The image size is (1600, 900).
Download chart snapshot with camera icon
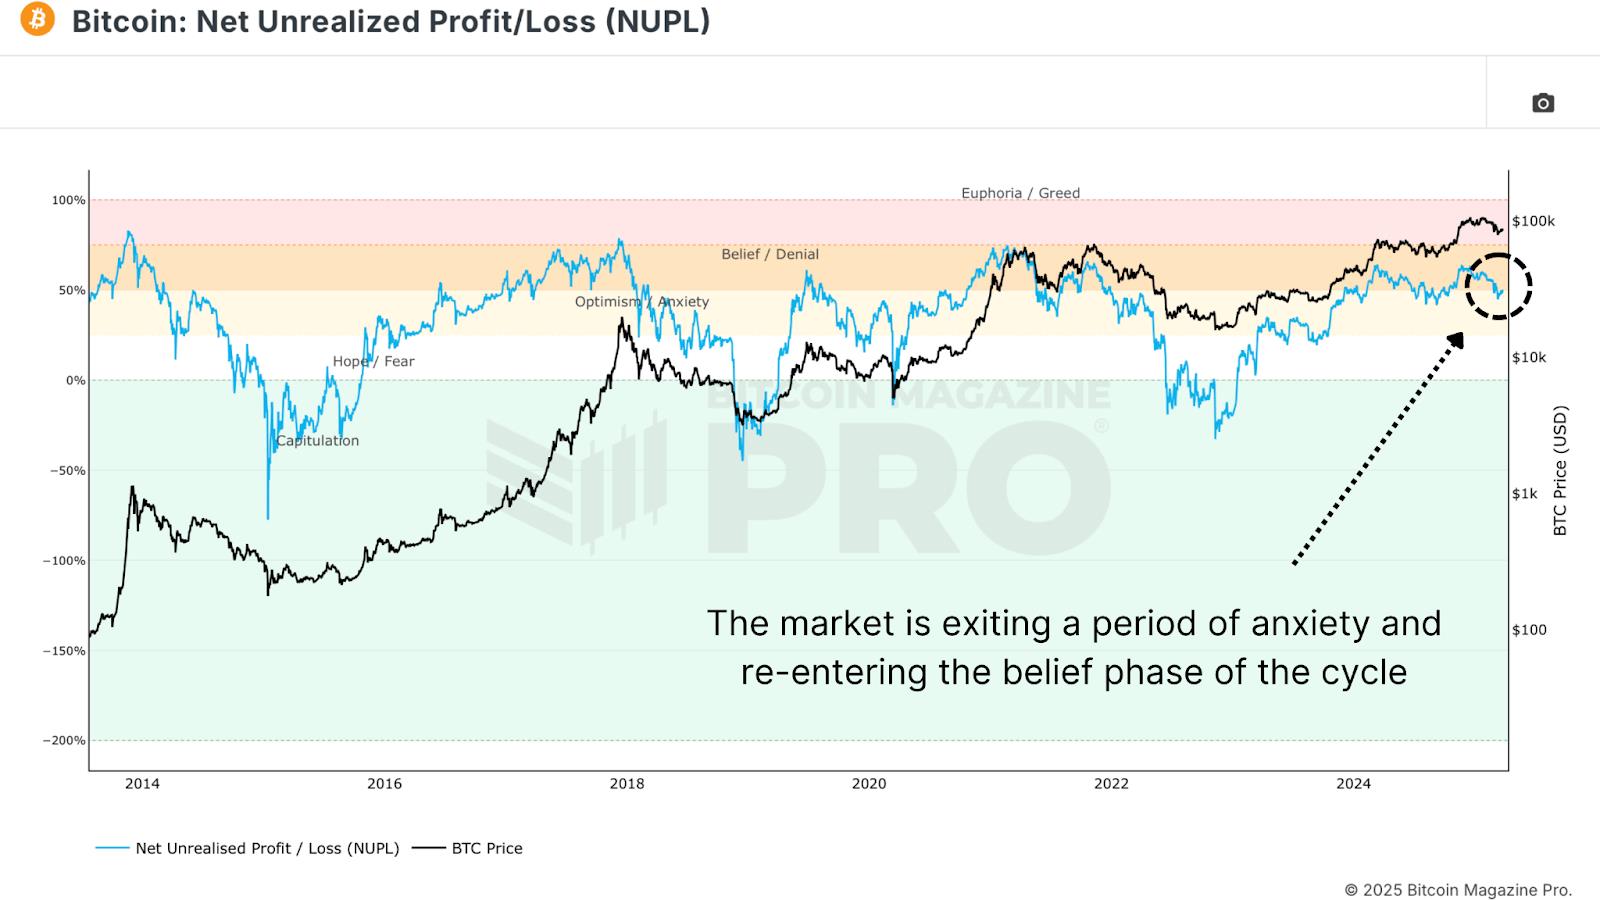click(1543, 103)
